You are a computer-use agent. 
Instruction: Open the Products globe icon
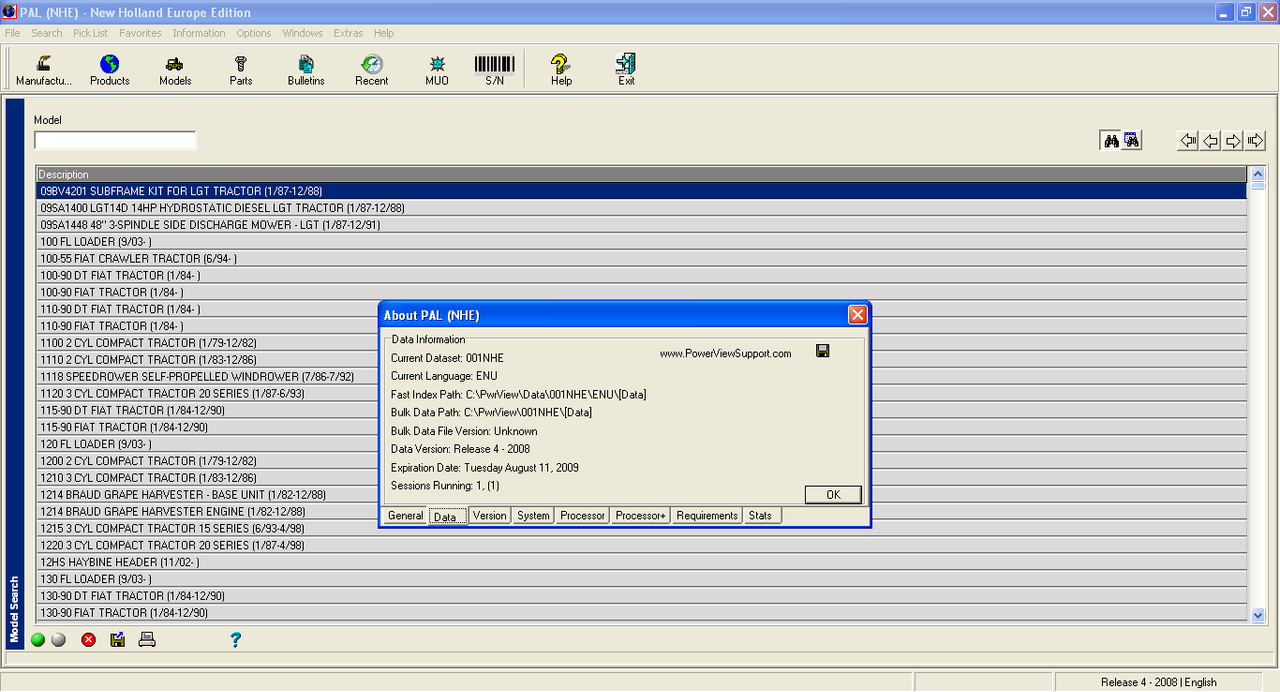(110, 70)
